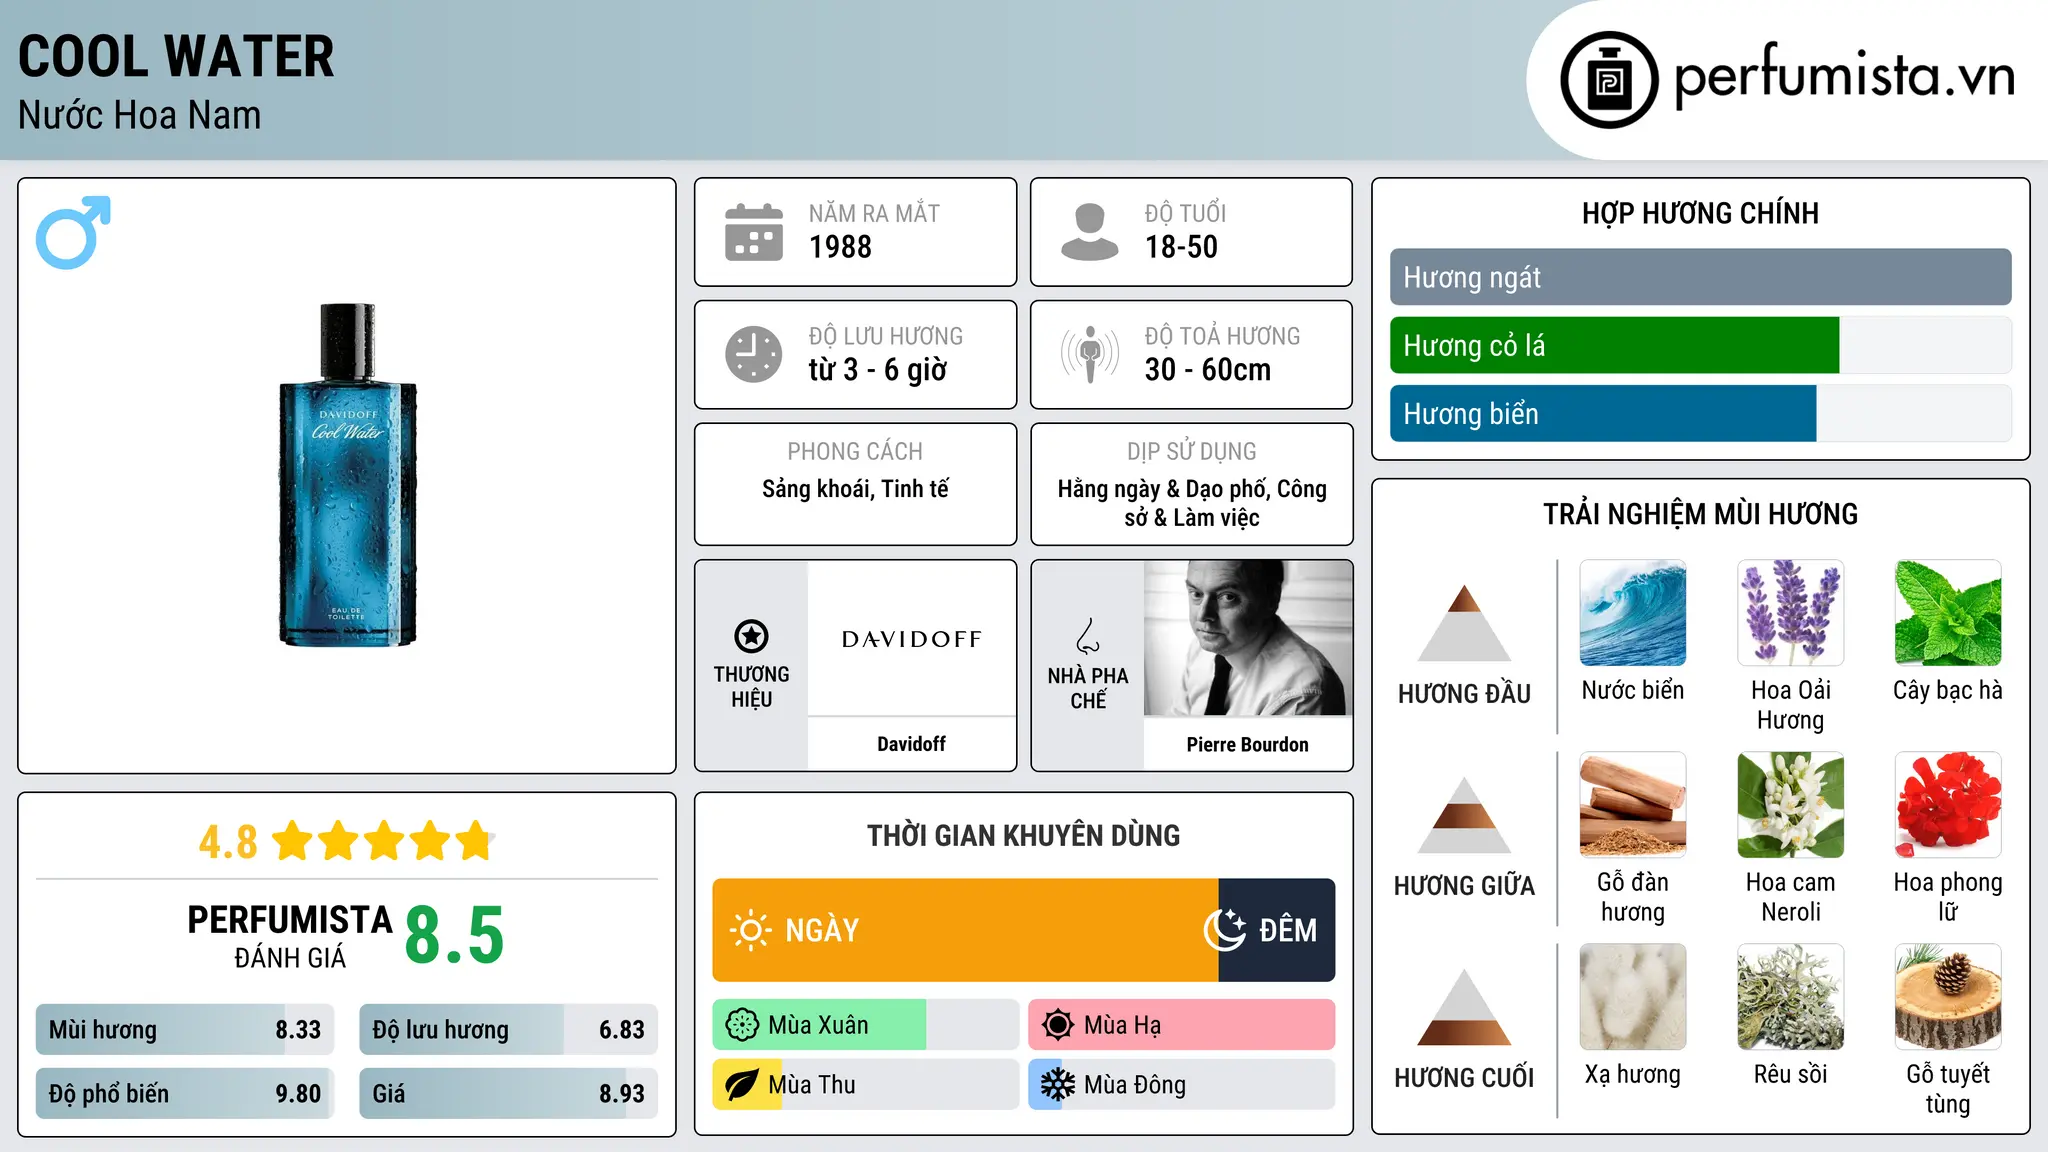The width and height of the screenshot is (2048, 1152).
Task: Click the longevity value 'từ 3 - 6 giờ'
Action: point(878,370)
